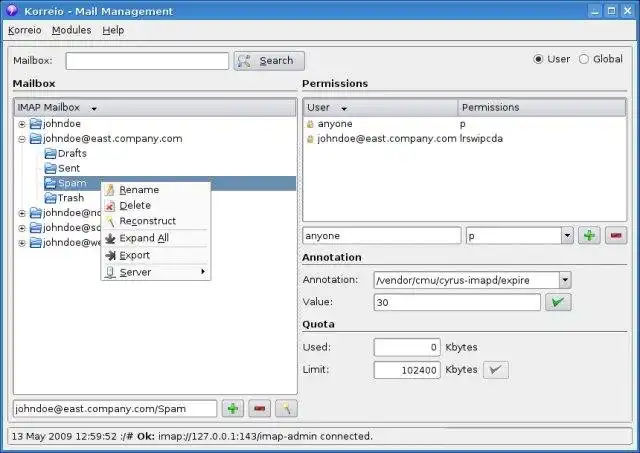Click the johndoe mailbox folder icon
Screen dimensions: 640x453
(x=36, y=124)
